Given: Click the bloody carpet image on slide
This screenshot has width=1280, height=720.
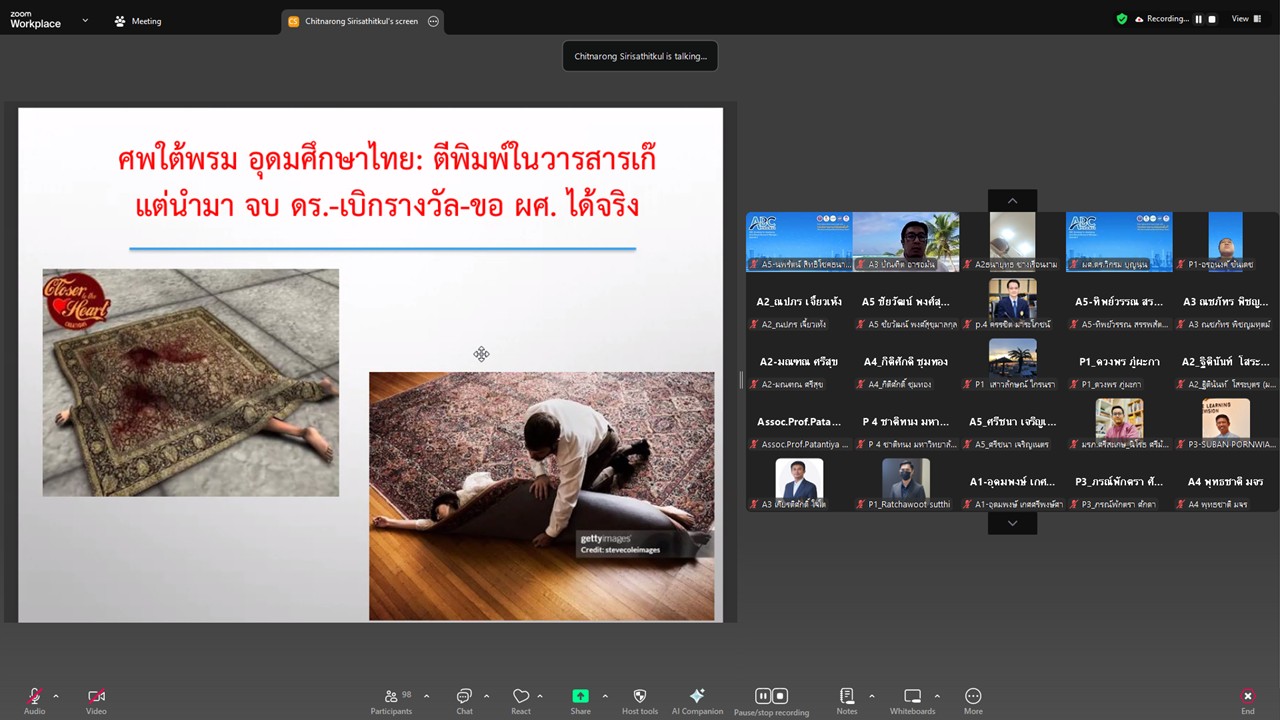Looking at the screenshot, I should pyautogui.click(x=191, y=382).
